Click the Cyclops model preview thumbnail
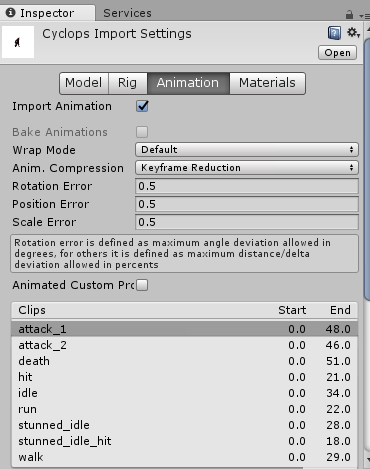Screen dimensions: 370x469 click(18, 42)
